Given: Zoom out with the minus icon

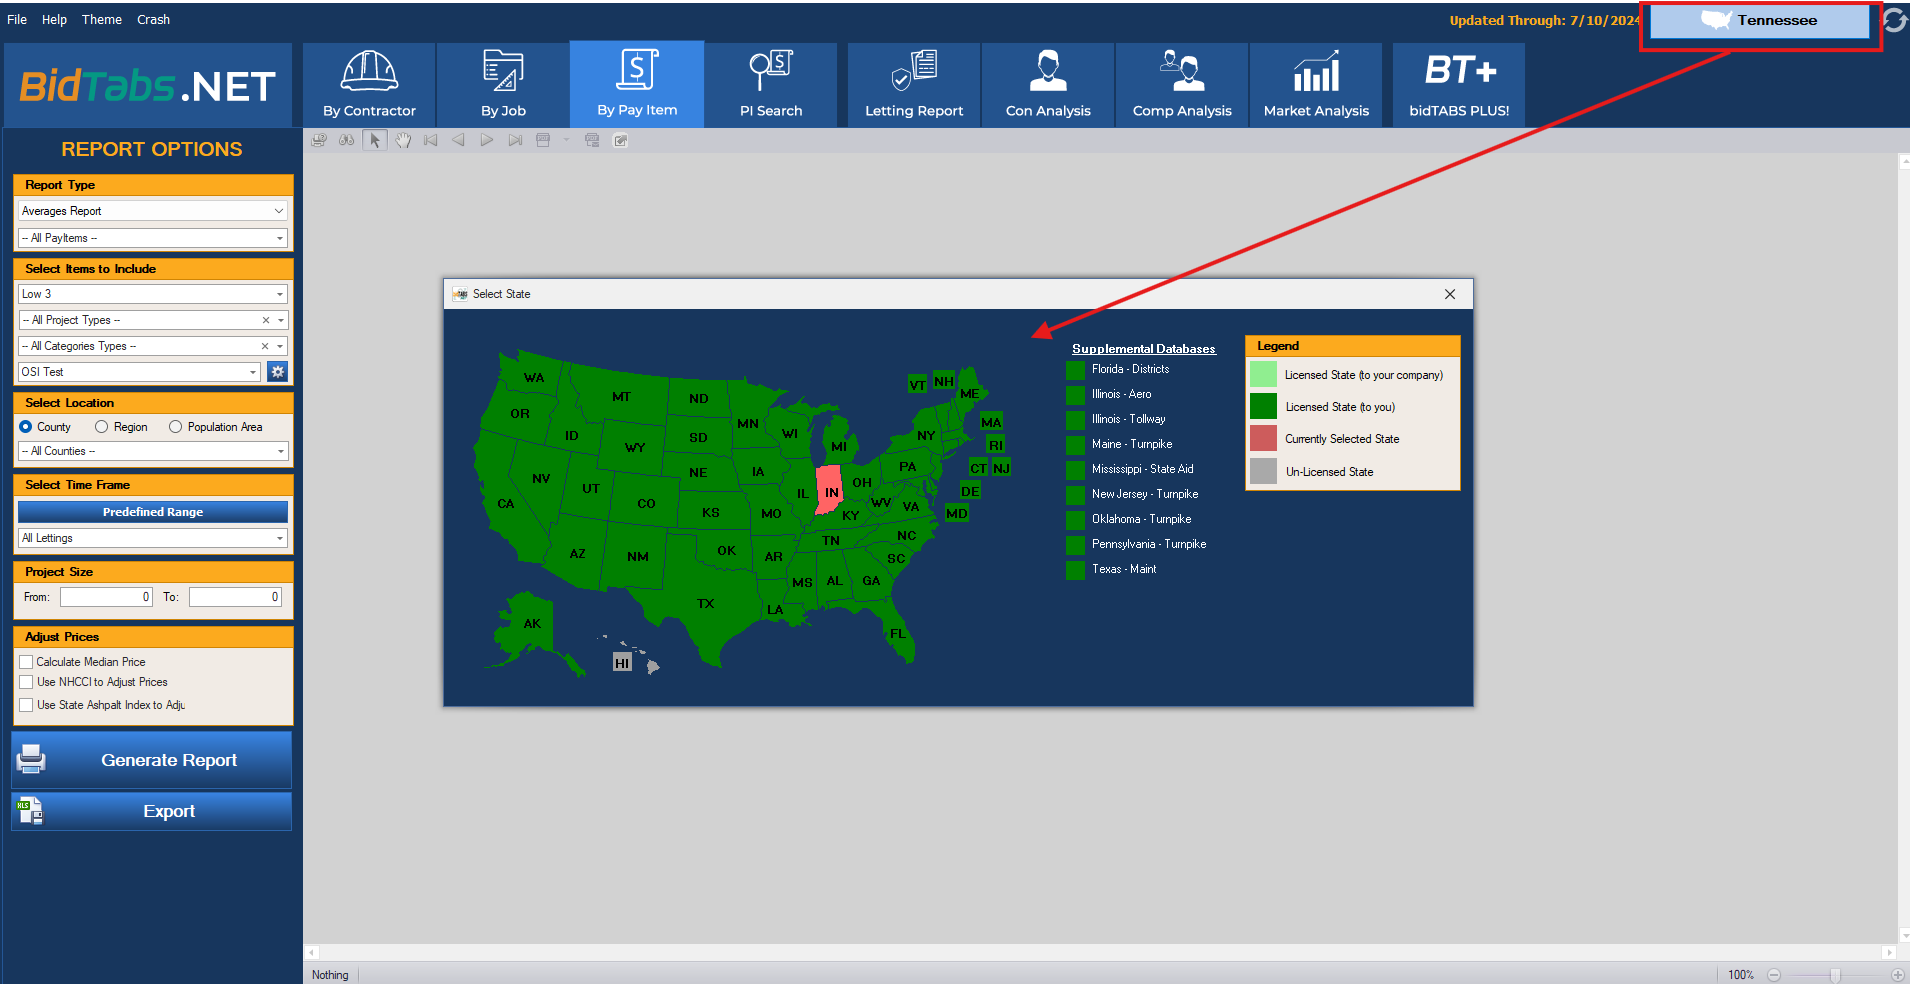Looking at the screenshot, I should coord(1774,975).
